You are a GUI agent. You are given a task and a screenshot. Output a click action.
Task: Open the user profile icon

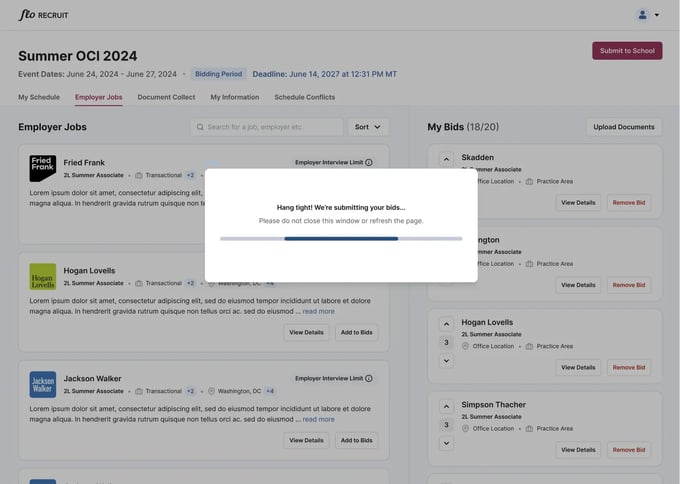coord(642,15)
